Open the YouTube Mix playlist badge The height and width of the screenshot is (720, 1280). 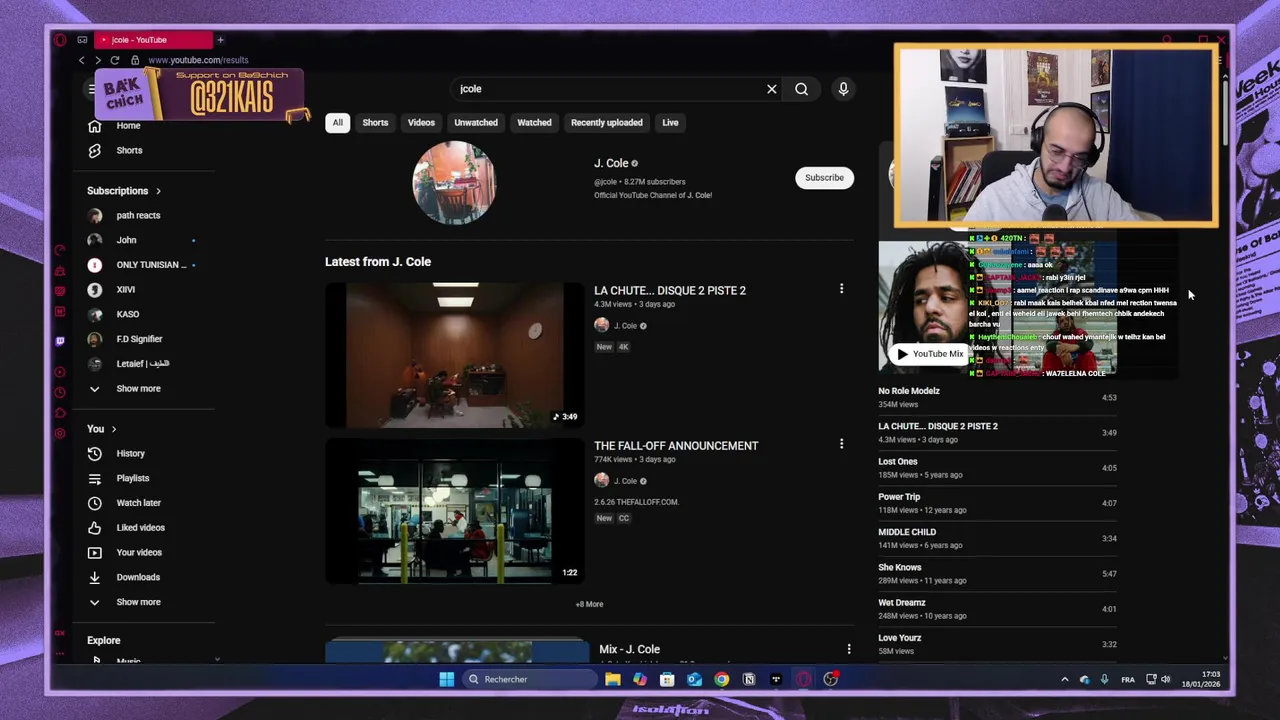point(930,354)
